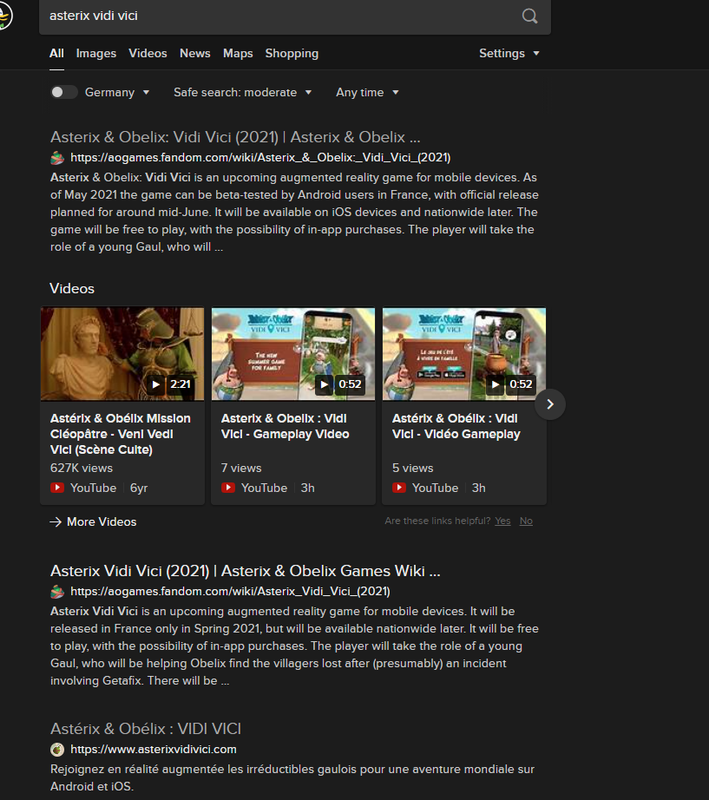Screen dimensions: 709x800
Task: Click the Astérix & Obélix : Vidi Vici - Vidéo Gameplay title
Action: pos(456,426)
